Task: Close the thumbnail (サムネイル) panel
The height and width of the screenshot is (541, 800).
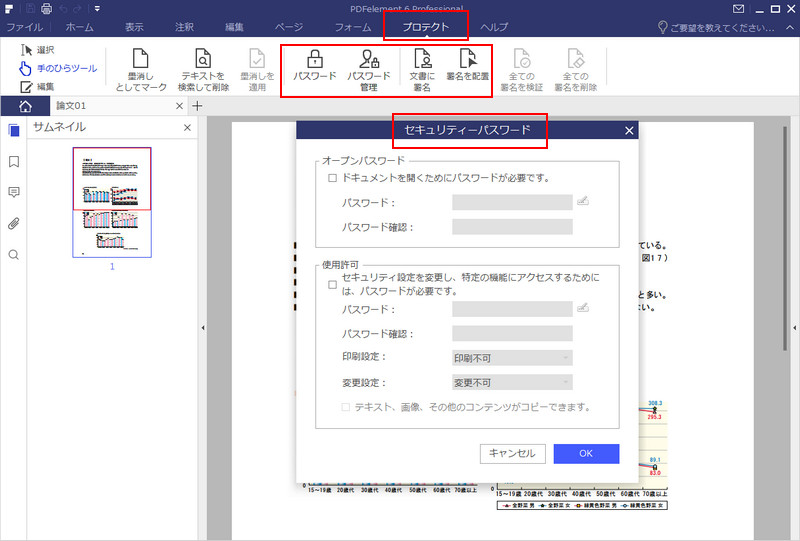Action: [187, 128]
